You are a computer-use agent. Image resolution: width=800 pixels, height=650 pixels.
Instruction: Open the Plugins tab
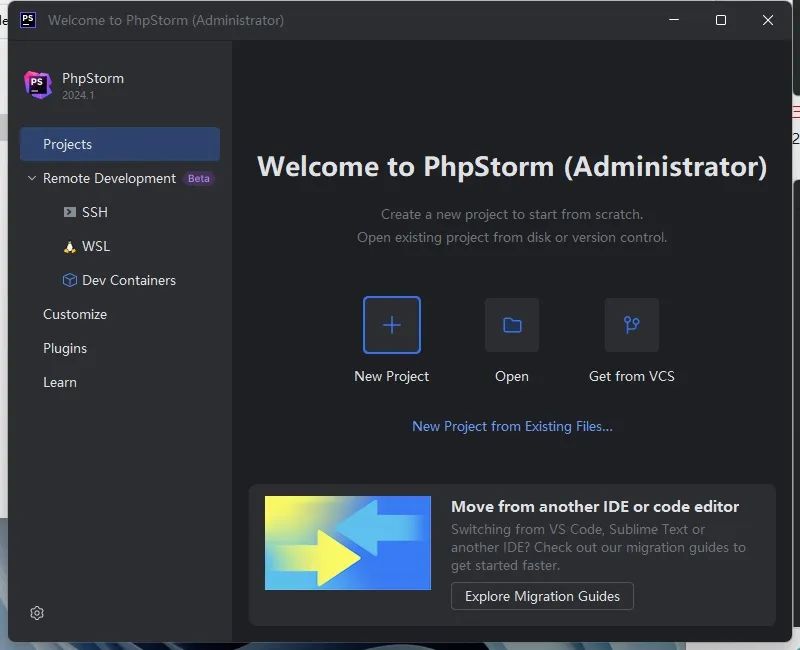(65, 348)
